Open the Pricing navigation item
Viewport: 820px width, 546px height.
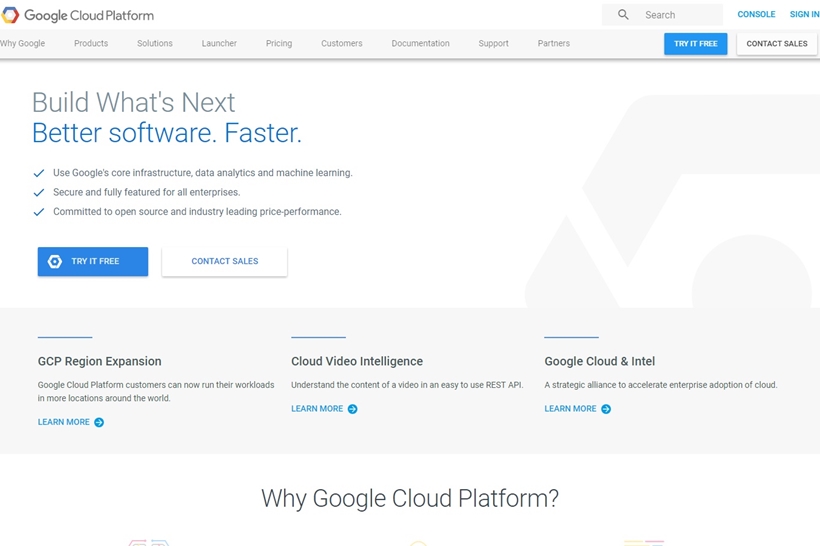tap(279, 44)
